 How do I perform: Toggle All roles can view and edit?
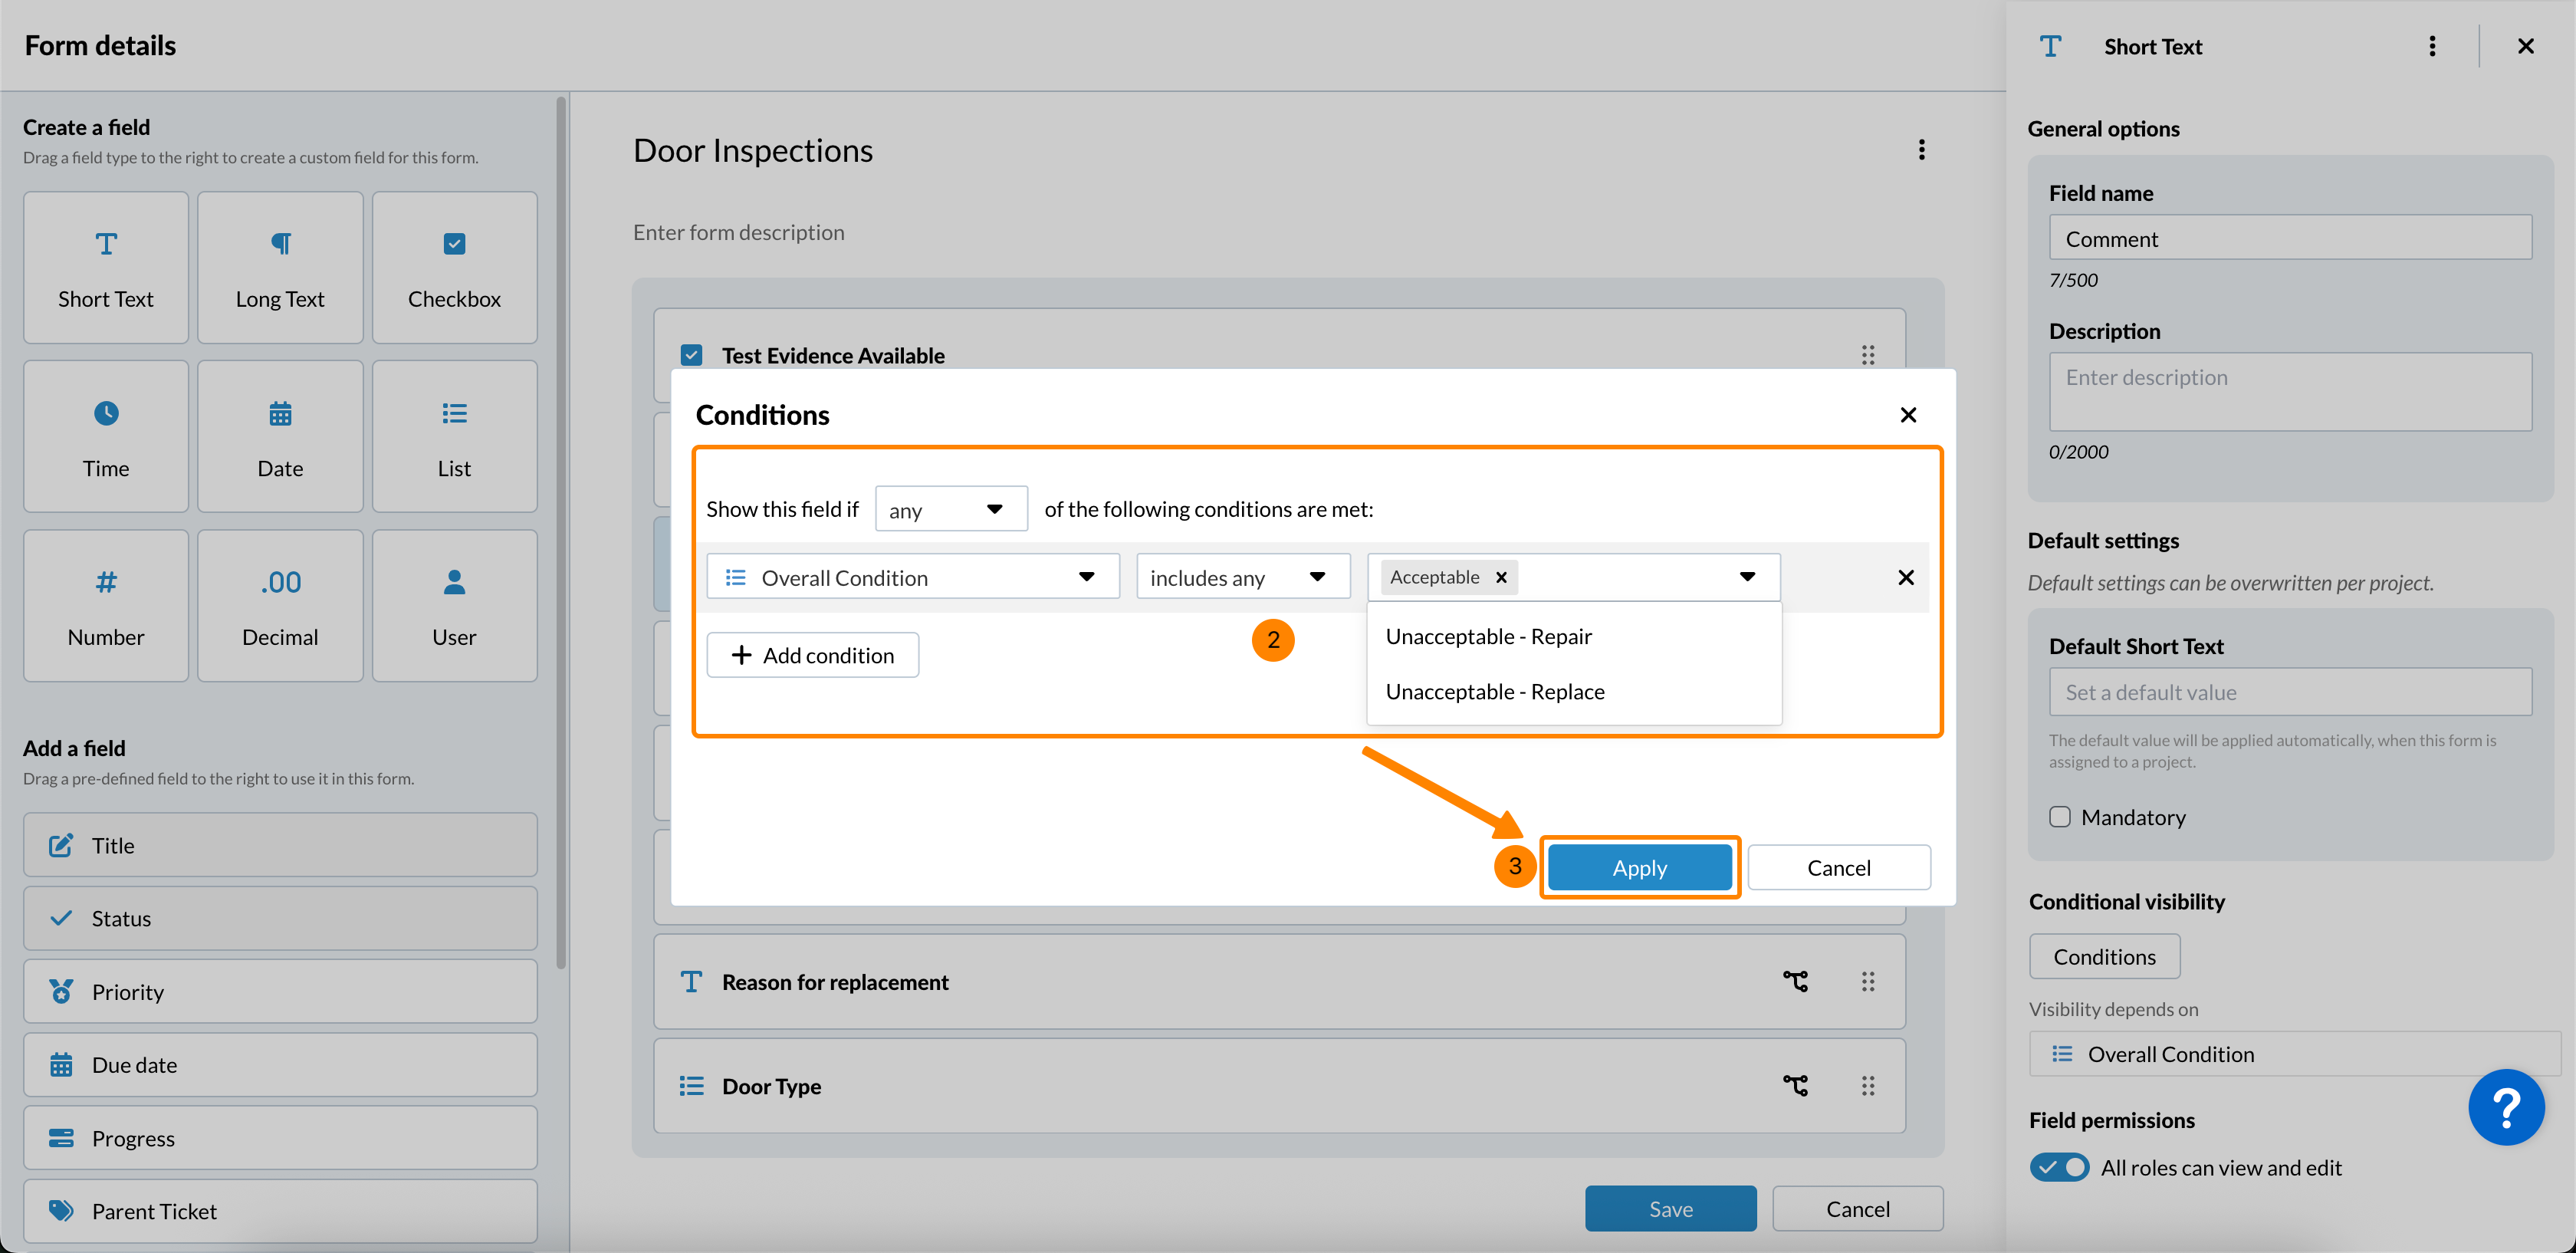2059,1167
